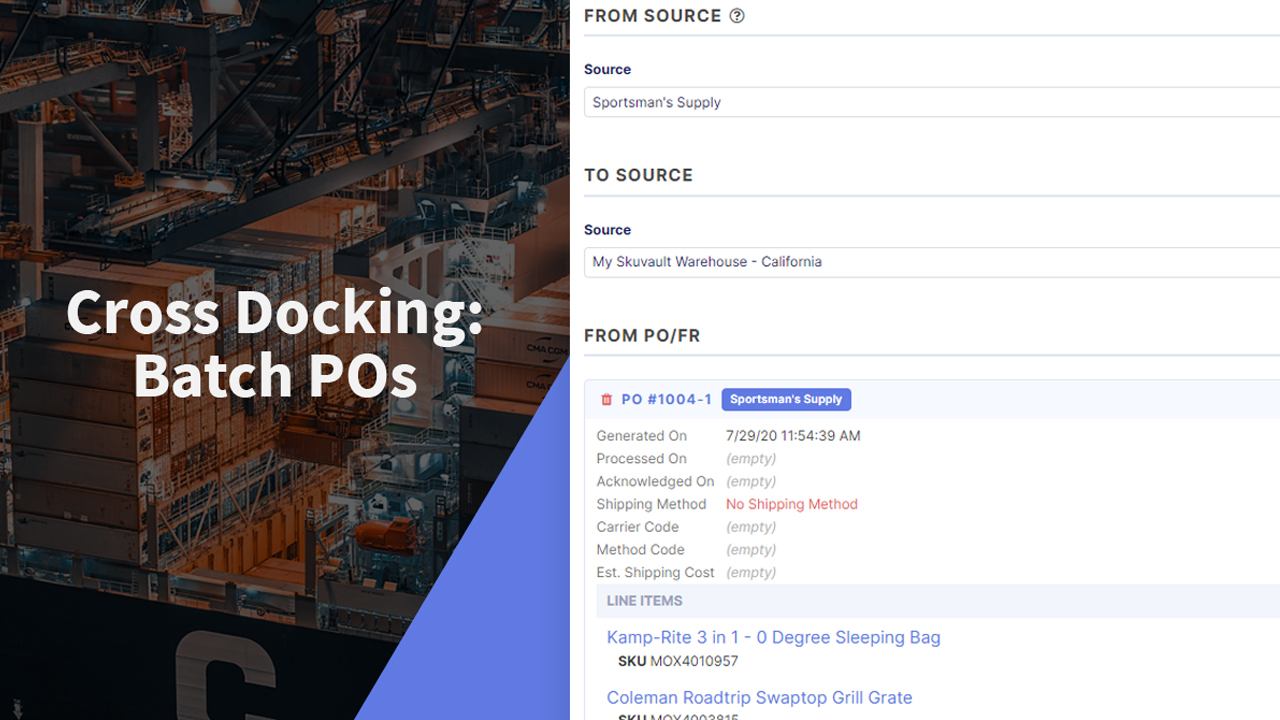This screenshot has height=720, width=1280.
Task: Click the 'Cross Docking: Batch POs' title
Action: pyautogui.click(x=275, y=344)
